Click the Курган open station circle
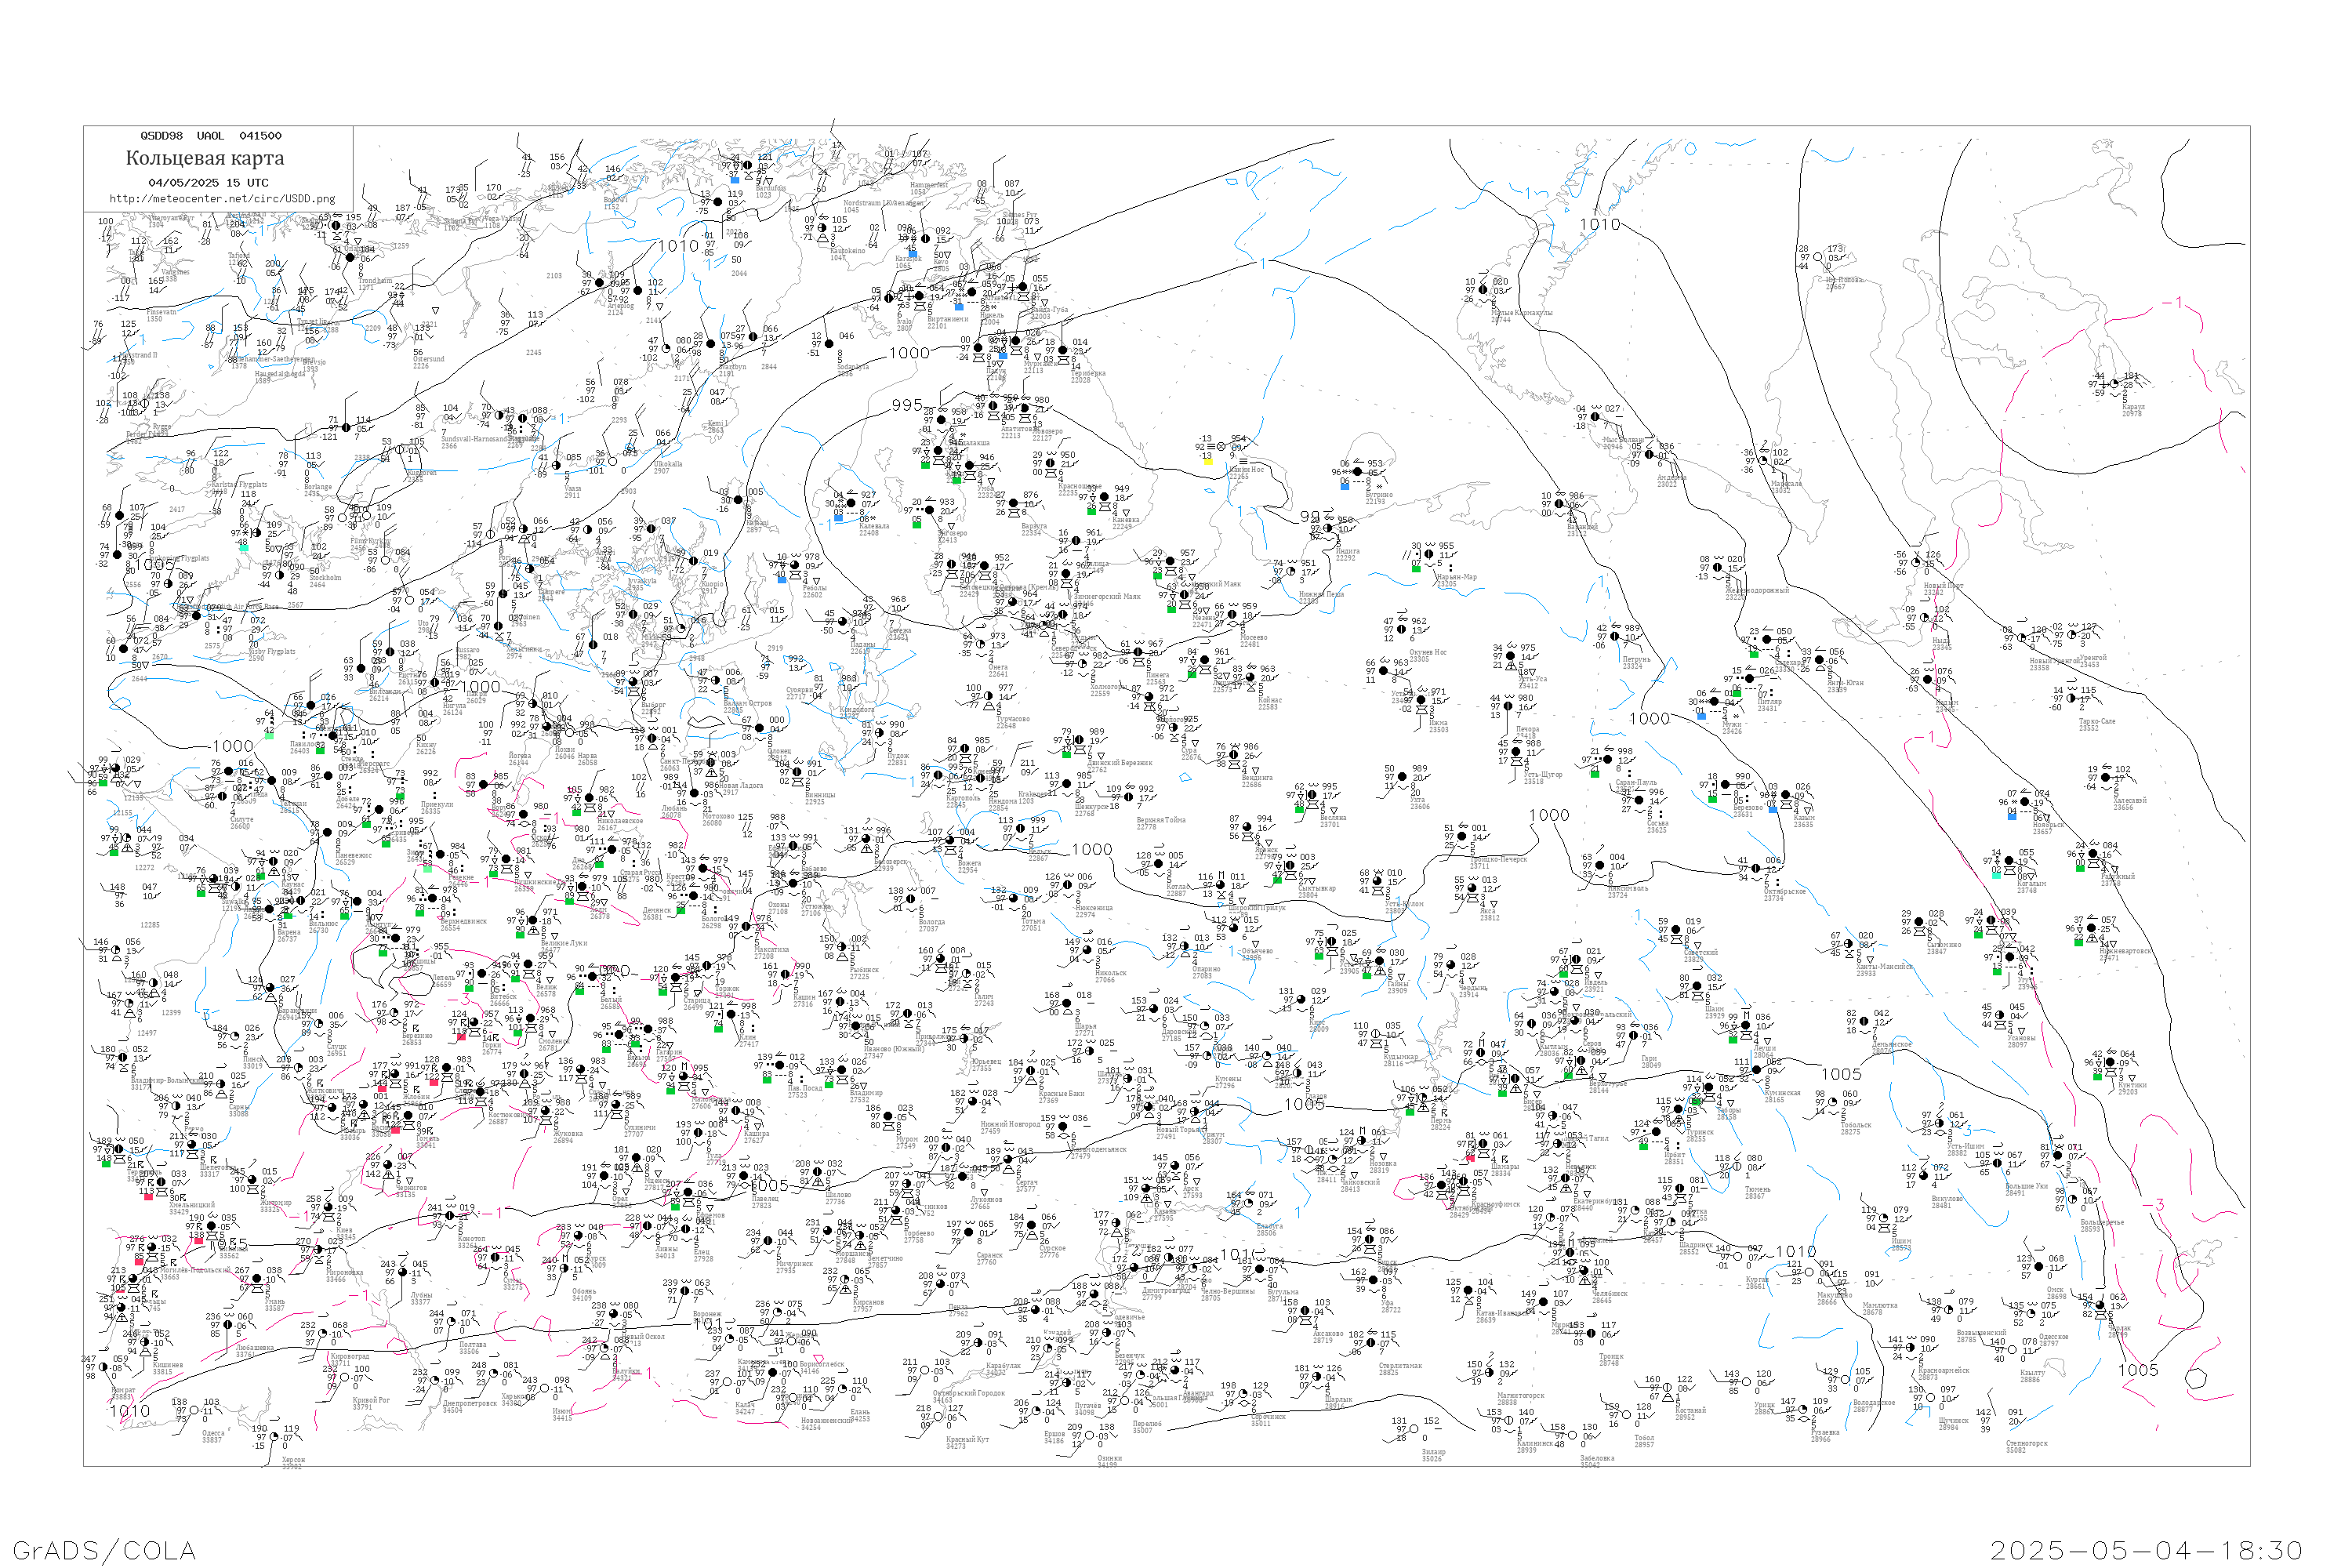2352x1568 pixels. 1738,1256
